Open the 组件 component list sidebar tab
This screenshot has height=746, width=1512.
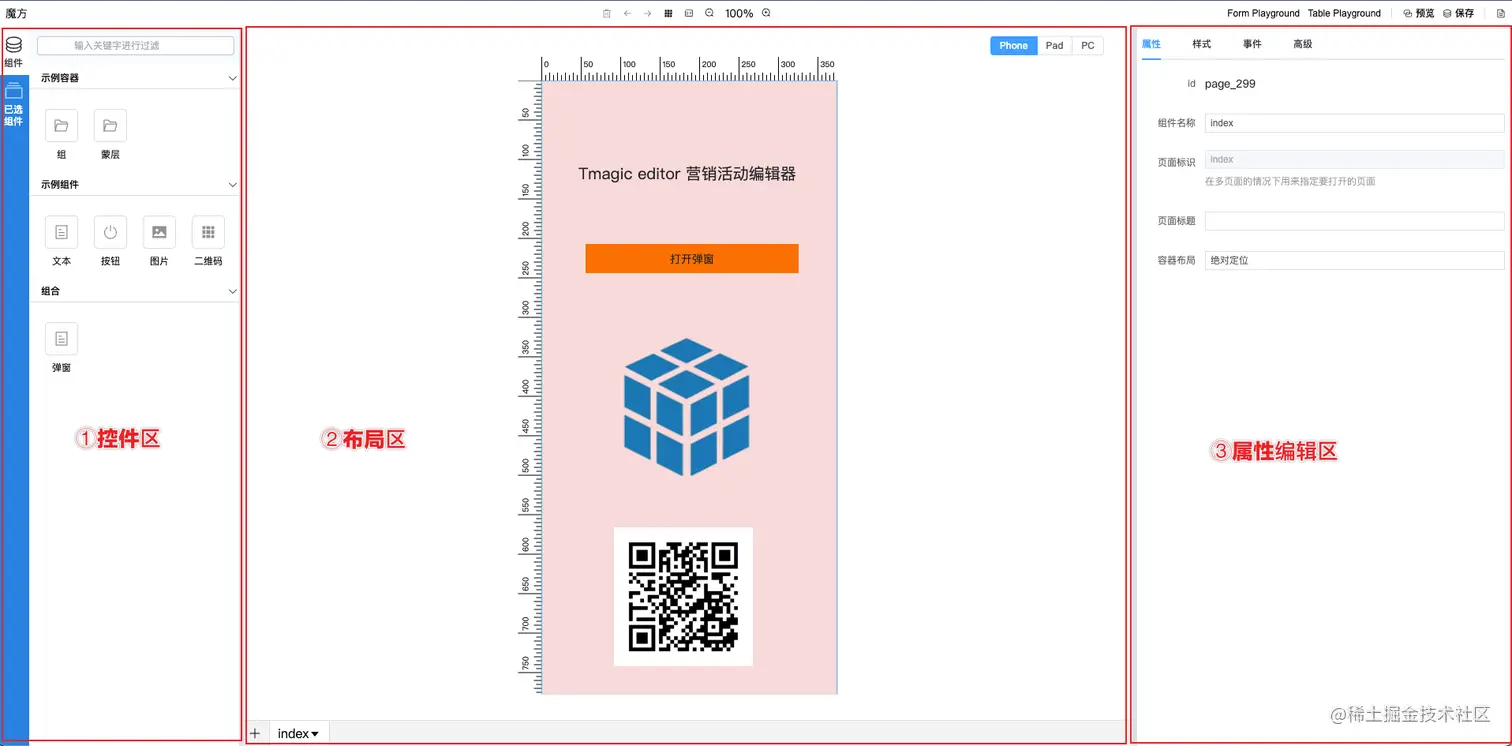click(14, 52)
